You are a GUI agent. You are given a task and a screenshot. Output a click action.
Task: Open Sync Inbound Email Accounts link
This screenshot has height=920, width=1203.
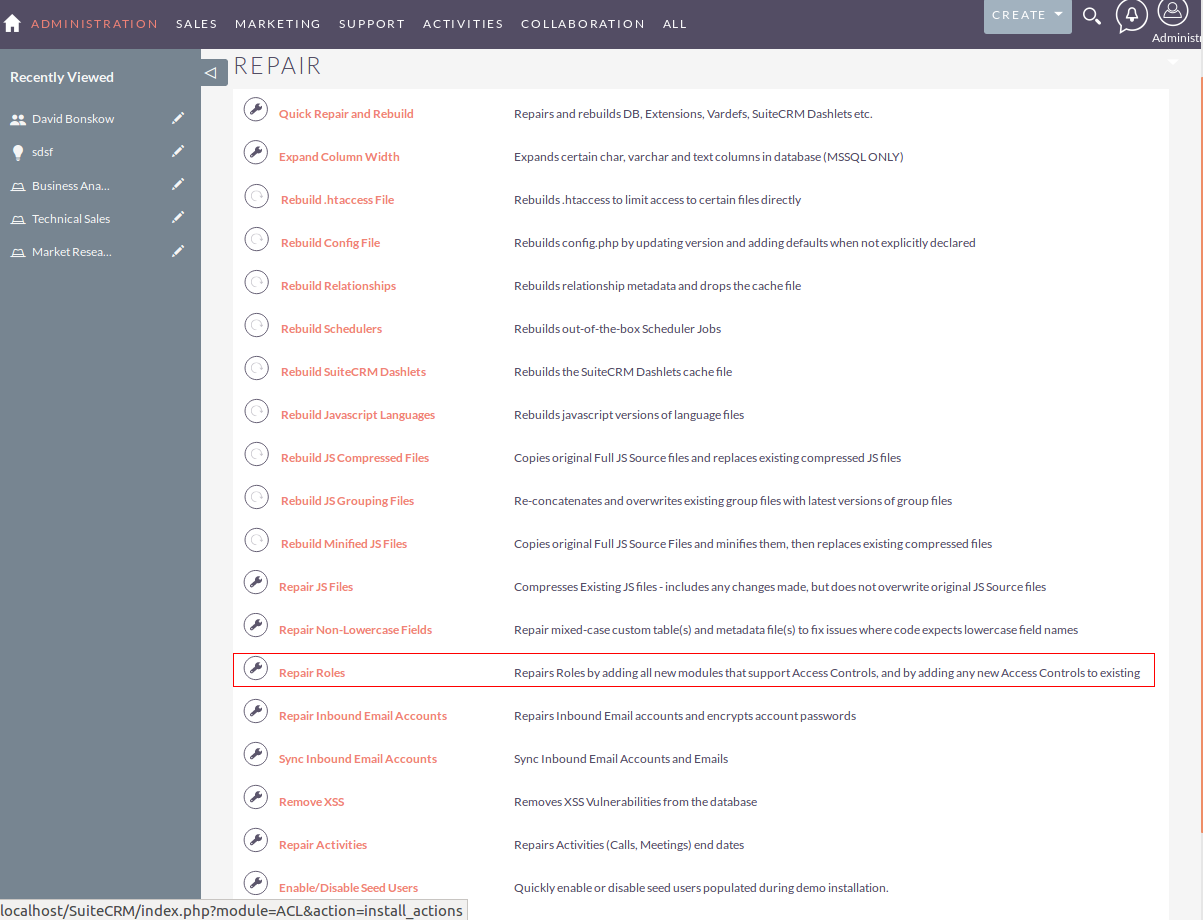[x=358, y=759]
